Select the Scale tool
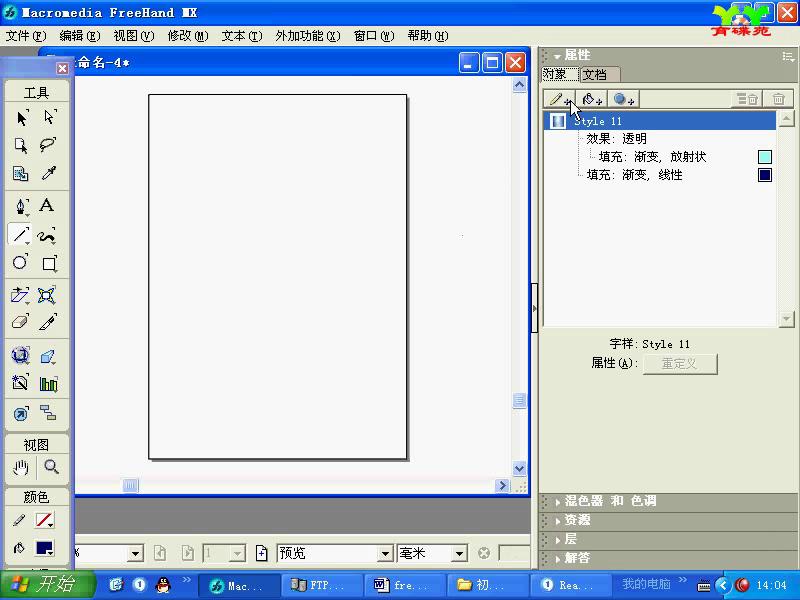800x600 pixels. [47, 295]
